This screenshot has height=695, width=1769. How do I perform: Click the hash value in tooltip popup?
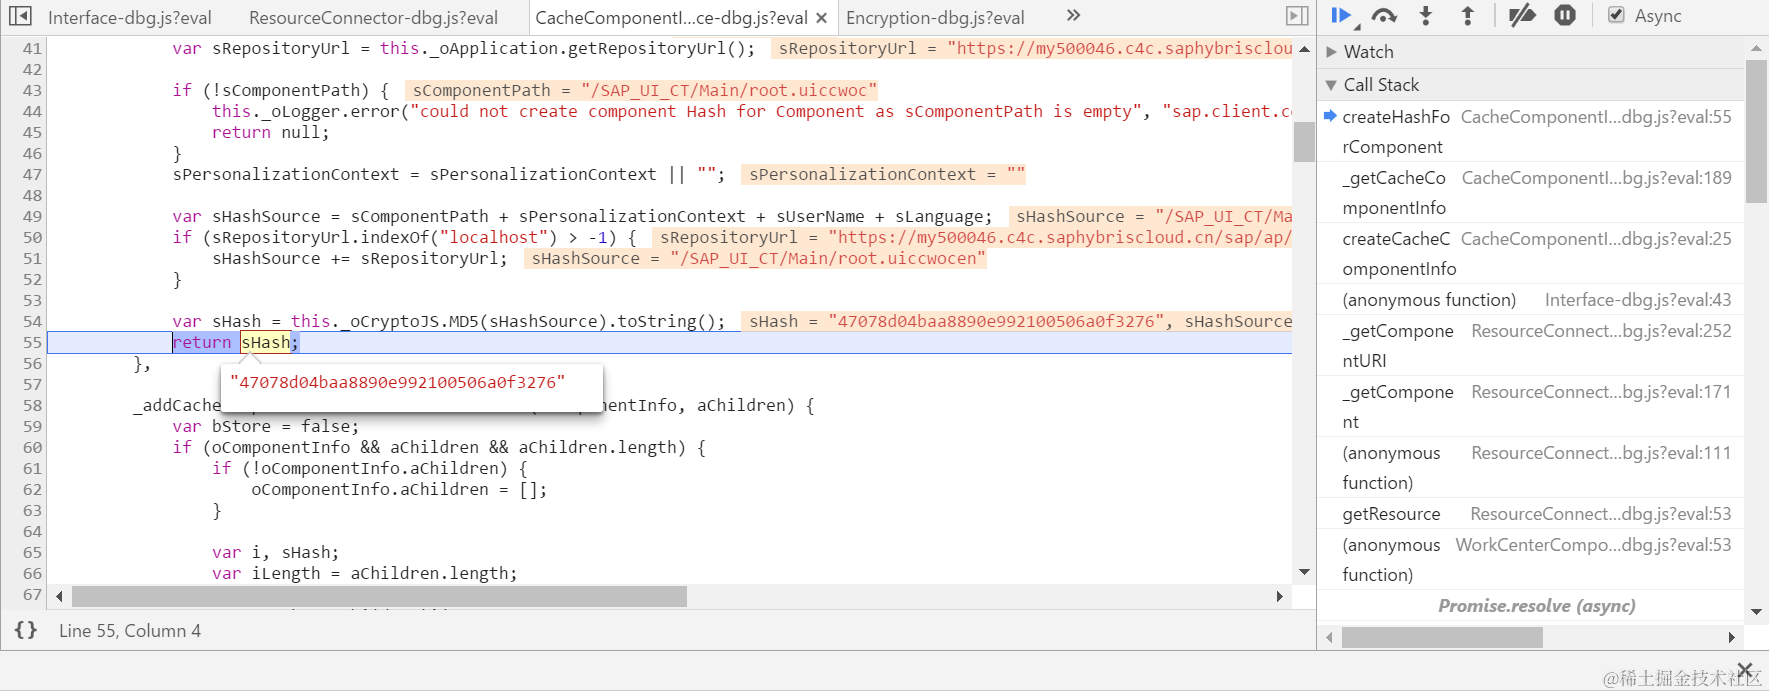click(x=397, y=382)
